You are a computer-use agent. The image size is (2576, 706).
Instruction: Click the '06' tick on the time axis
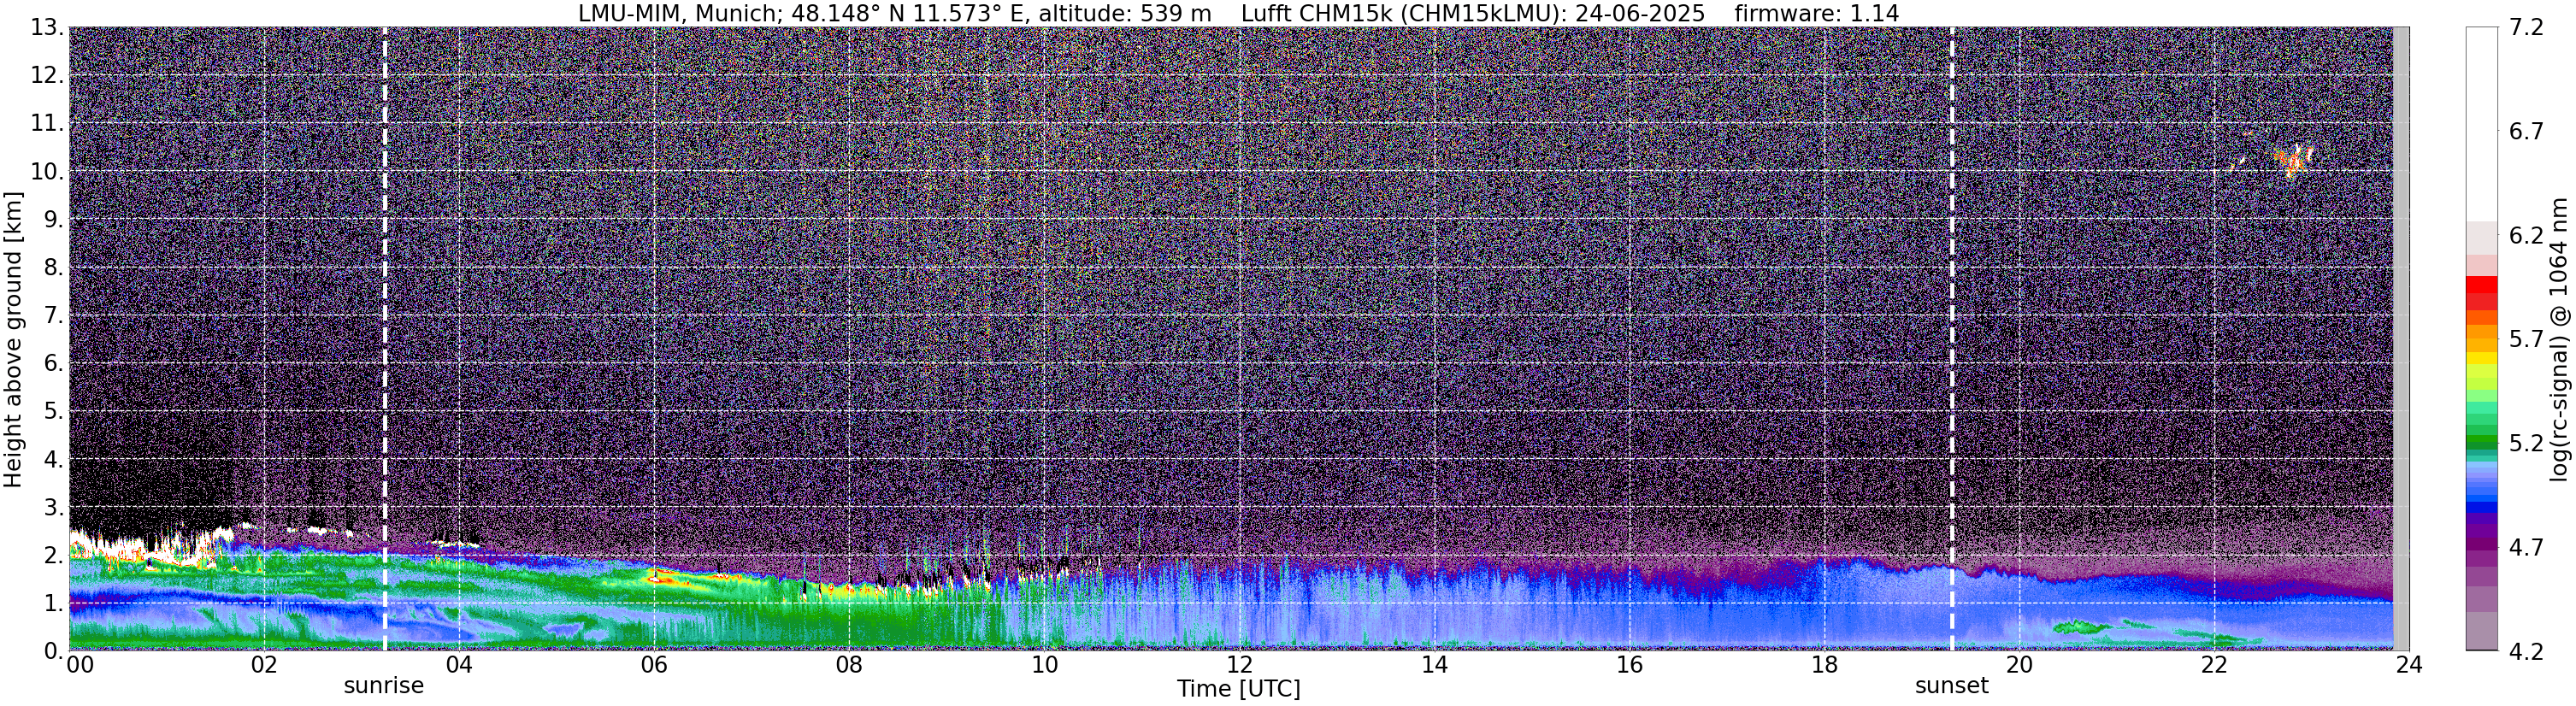654,665
